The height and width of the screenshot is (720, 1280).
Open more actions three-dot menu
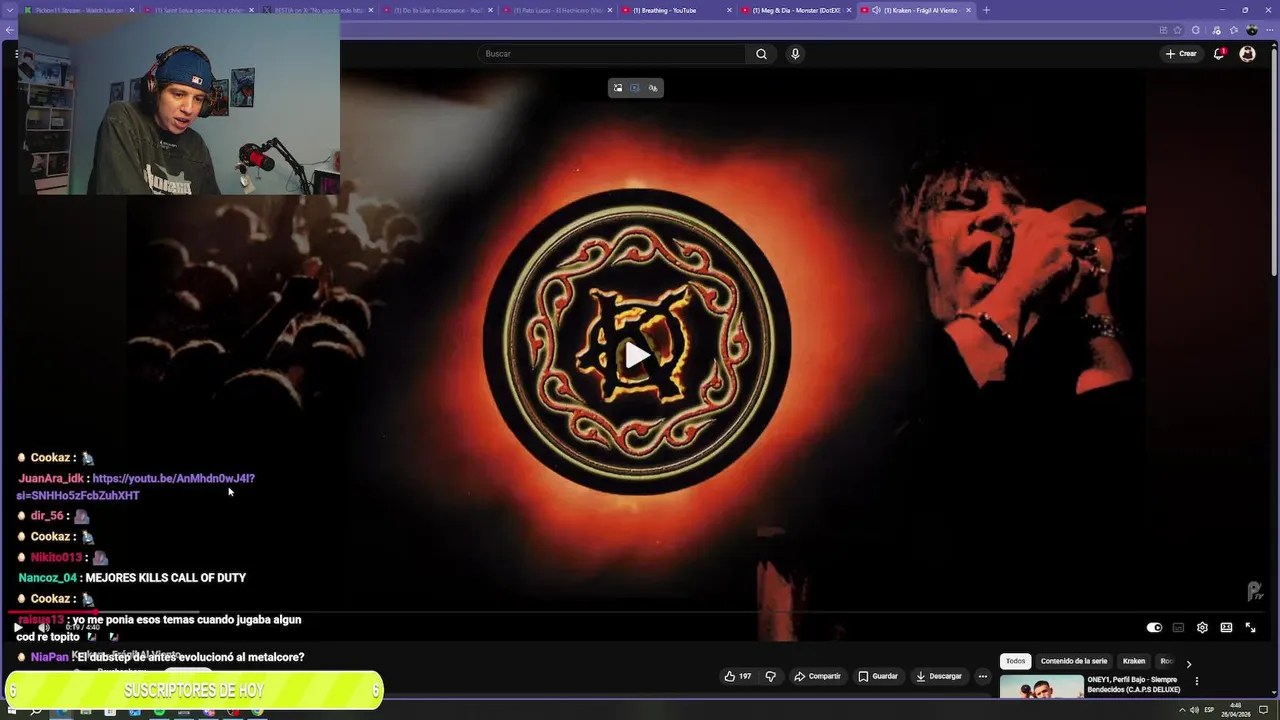[x=983, y=676]
